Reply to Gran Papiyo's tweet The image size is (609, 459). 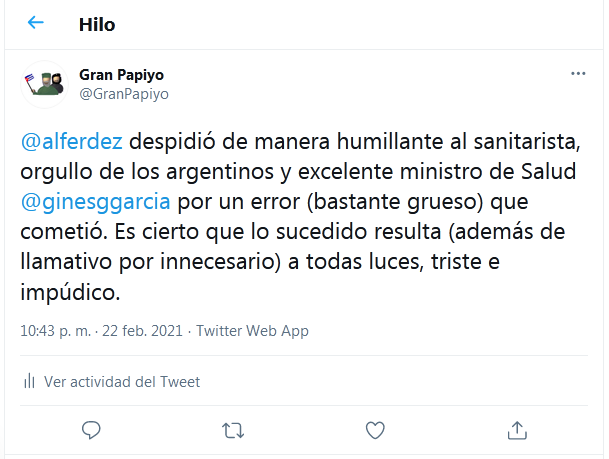click(x=91, y=430)
